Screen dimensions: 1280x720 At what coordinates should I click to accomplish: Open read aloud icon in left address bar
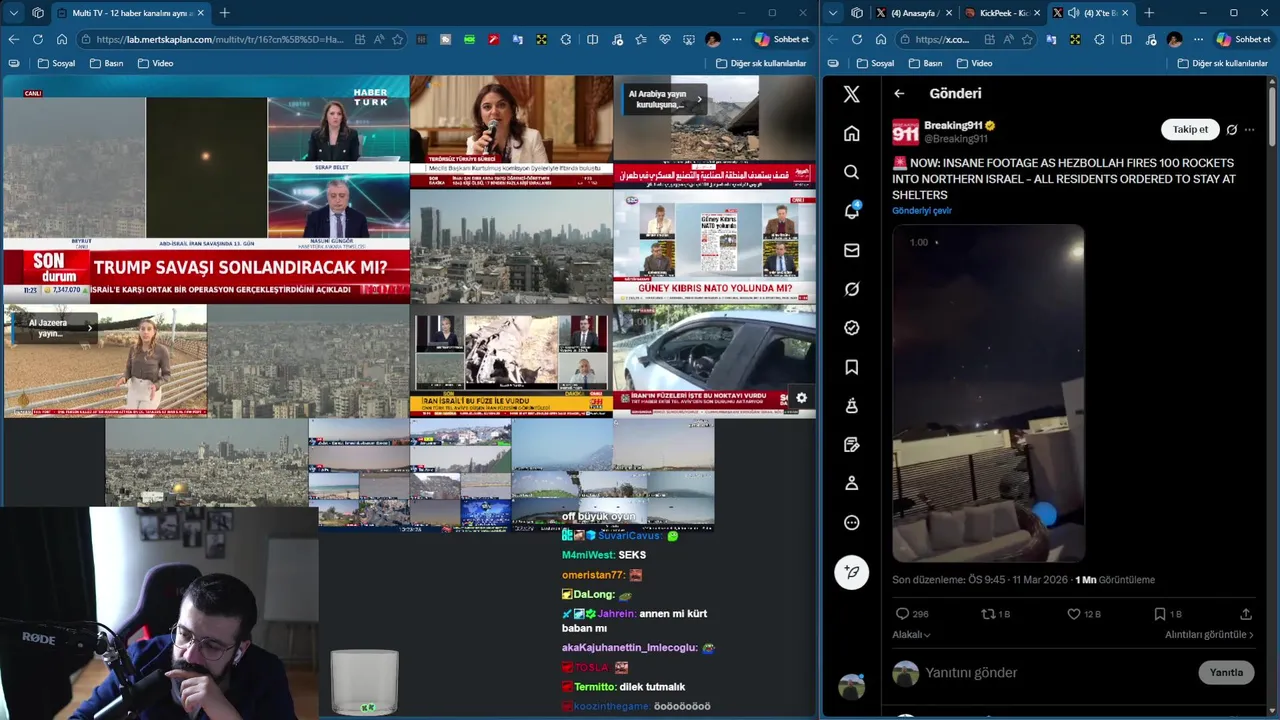pyautogui.click(x=379, y=39)
